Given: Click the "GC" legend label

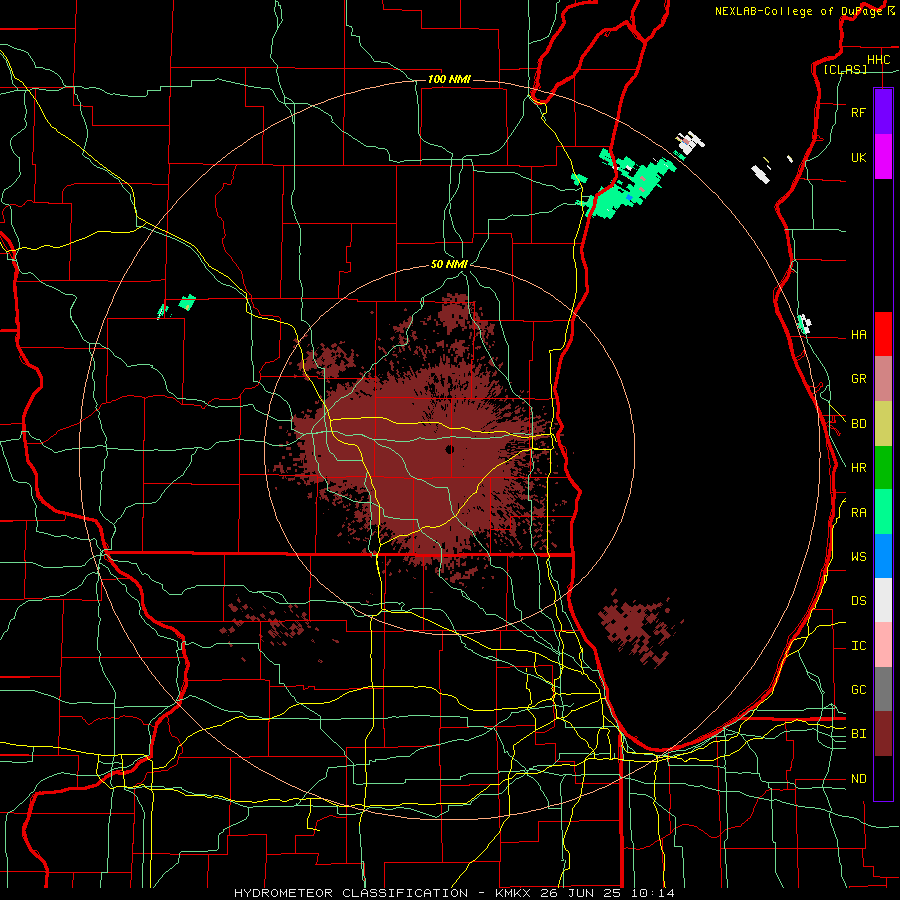Looking at the screenshot, I should (858, 690).
